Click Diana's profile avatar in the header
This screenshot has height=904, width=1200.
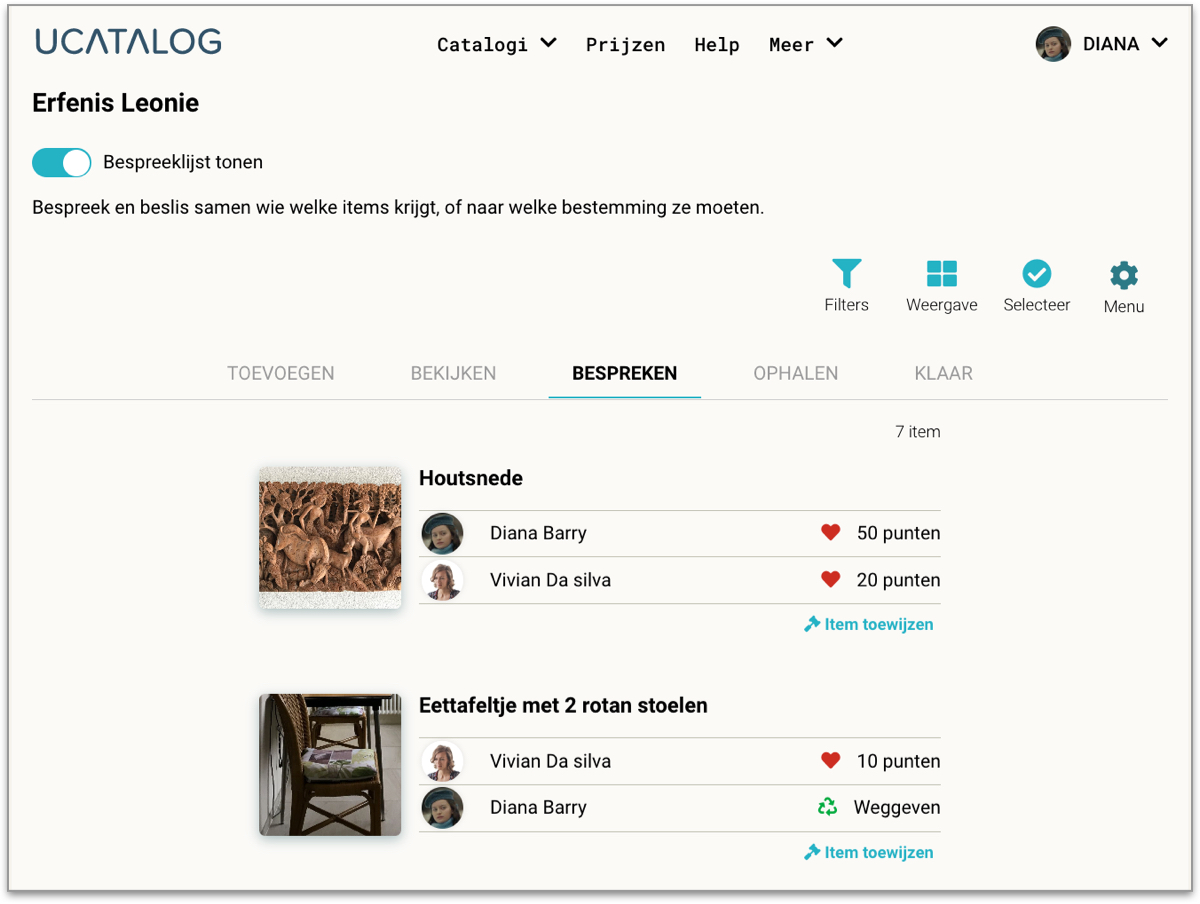click(x=1053, y=44)
